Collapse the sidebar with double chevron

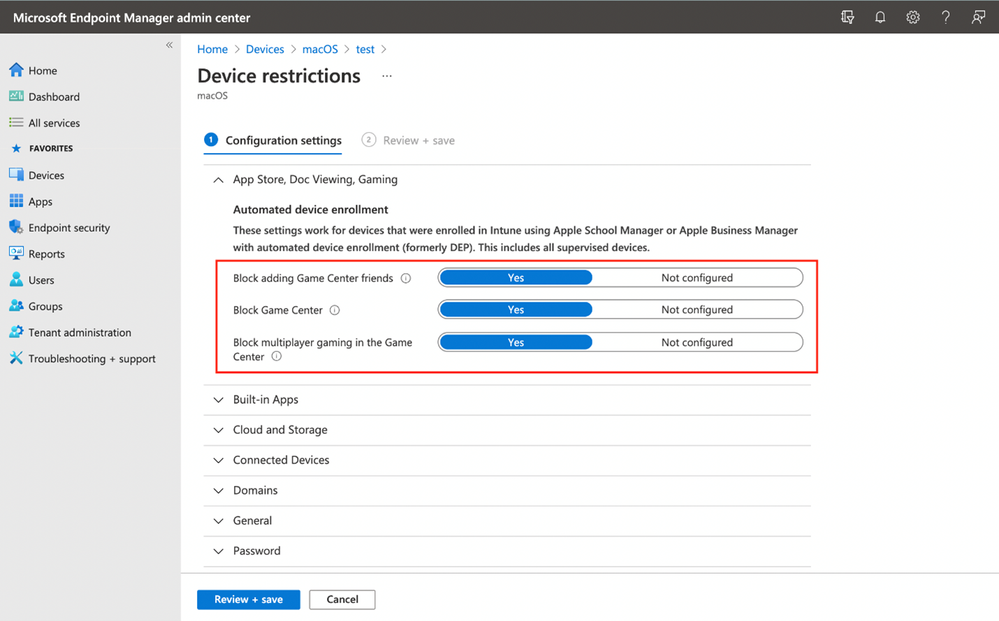[169, 45]
